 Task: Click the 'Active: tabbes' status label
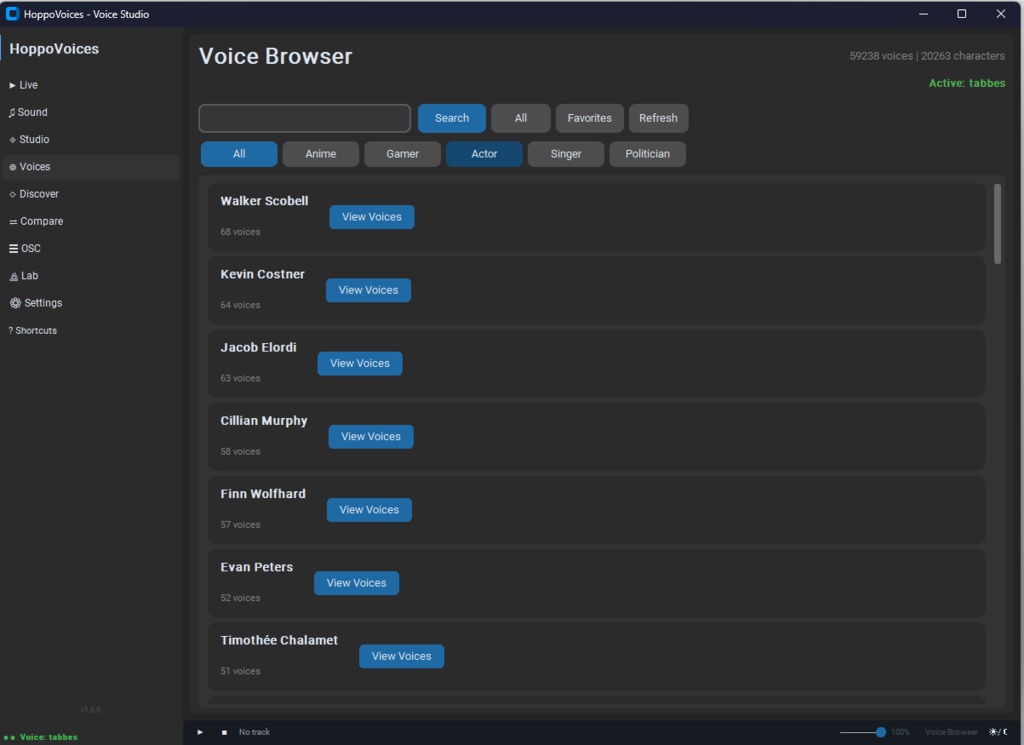[967, 83]
